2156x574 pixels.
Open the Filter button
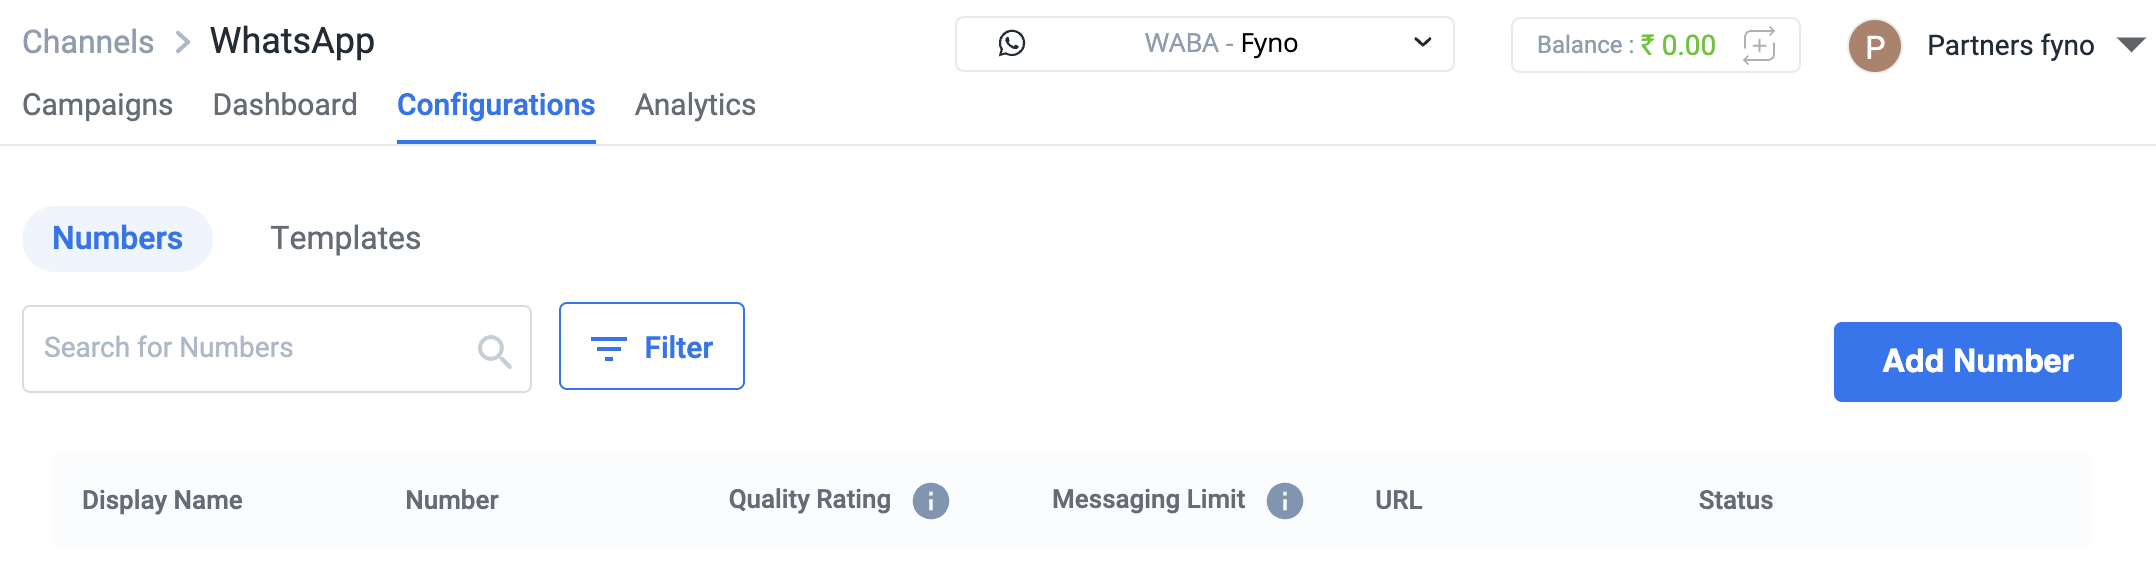tap(652, 347)
